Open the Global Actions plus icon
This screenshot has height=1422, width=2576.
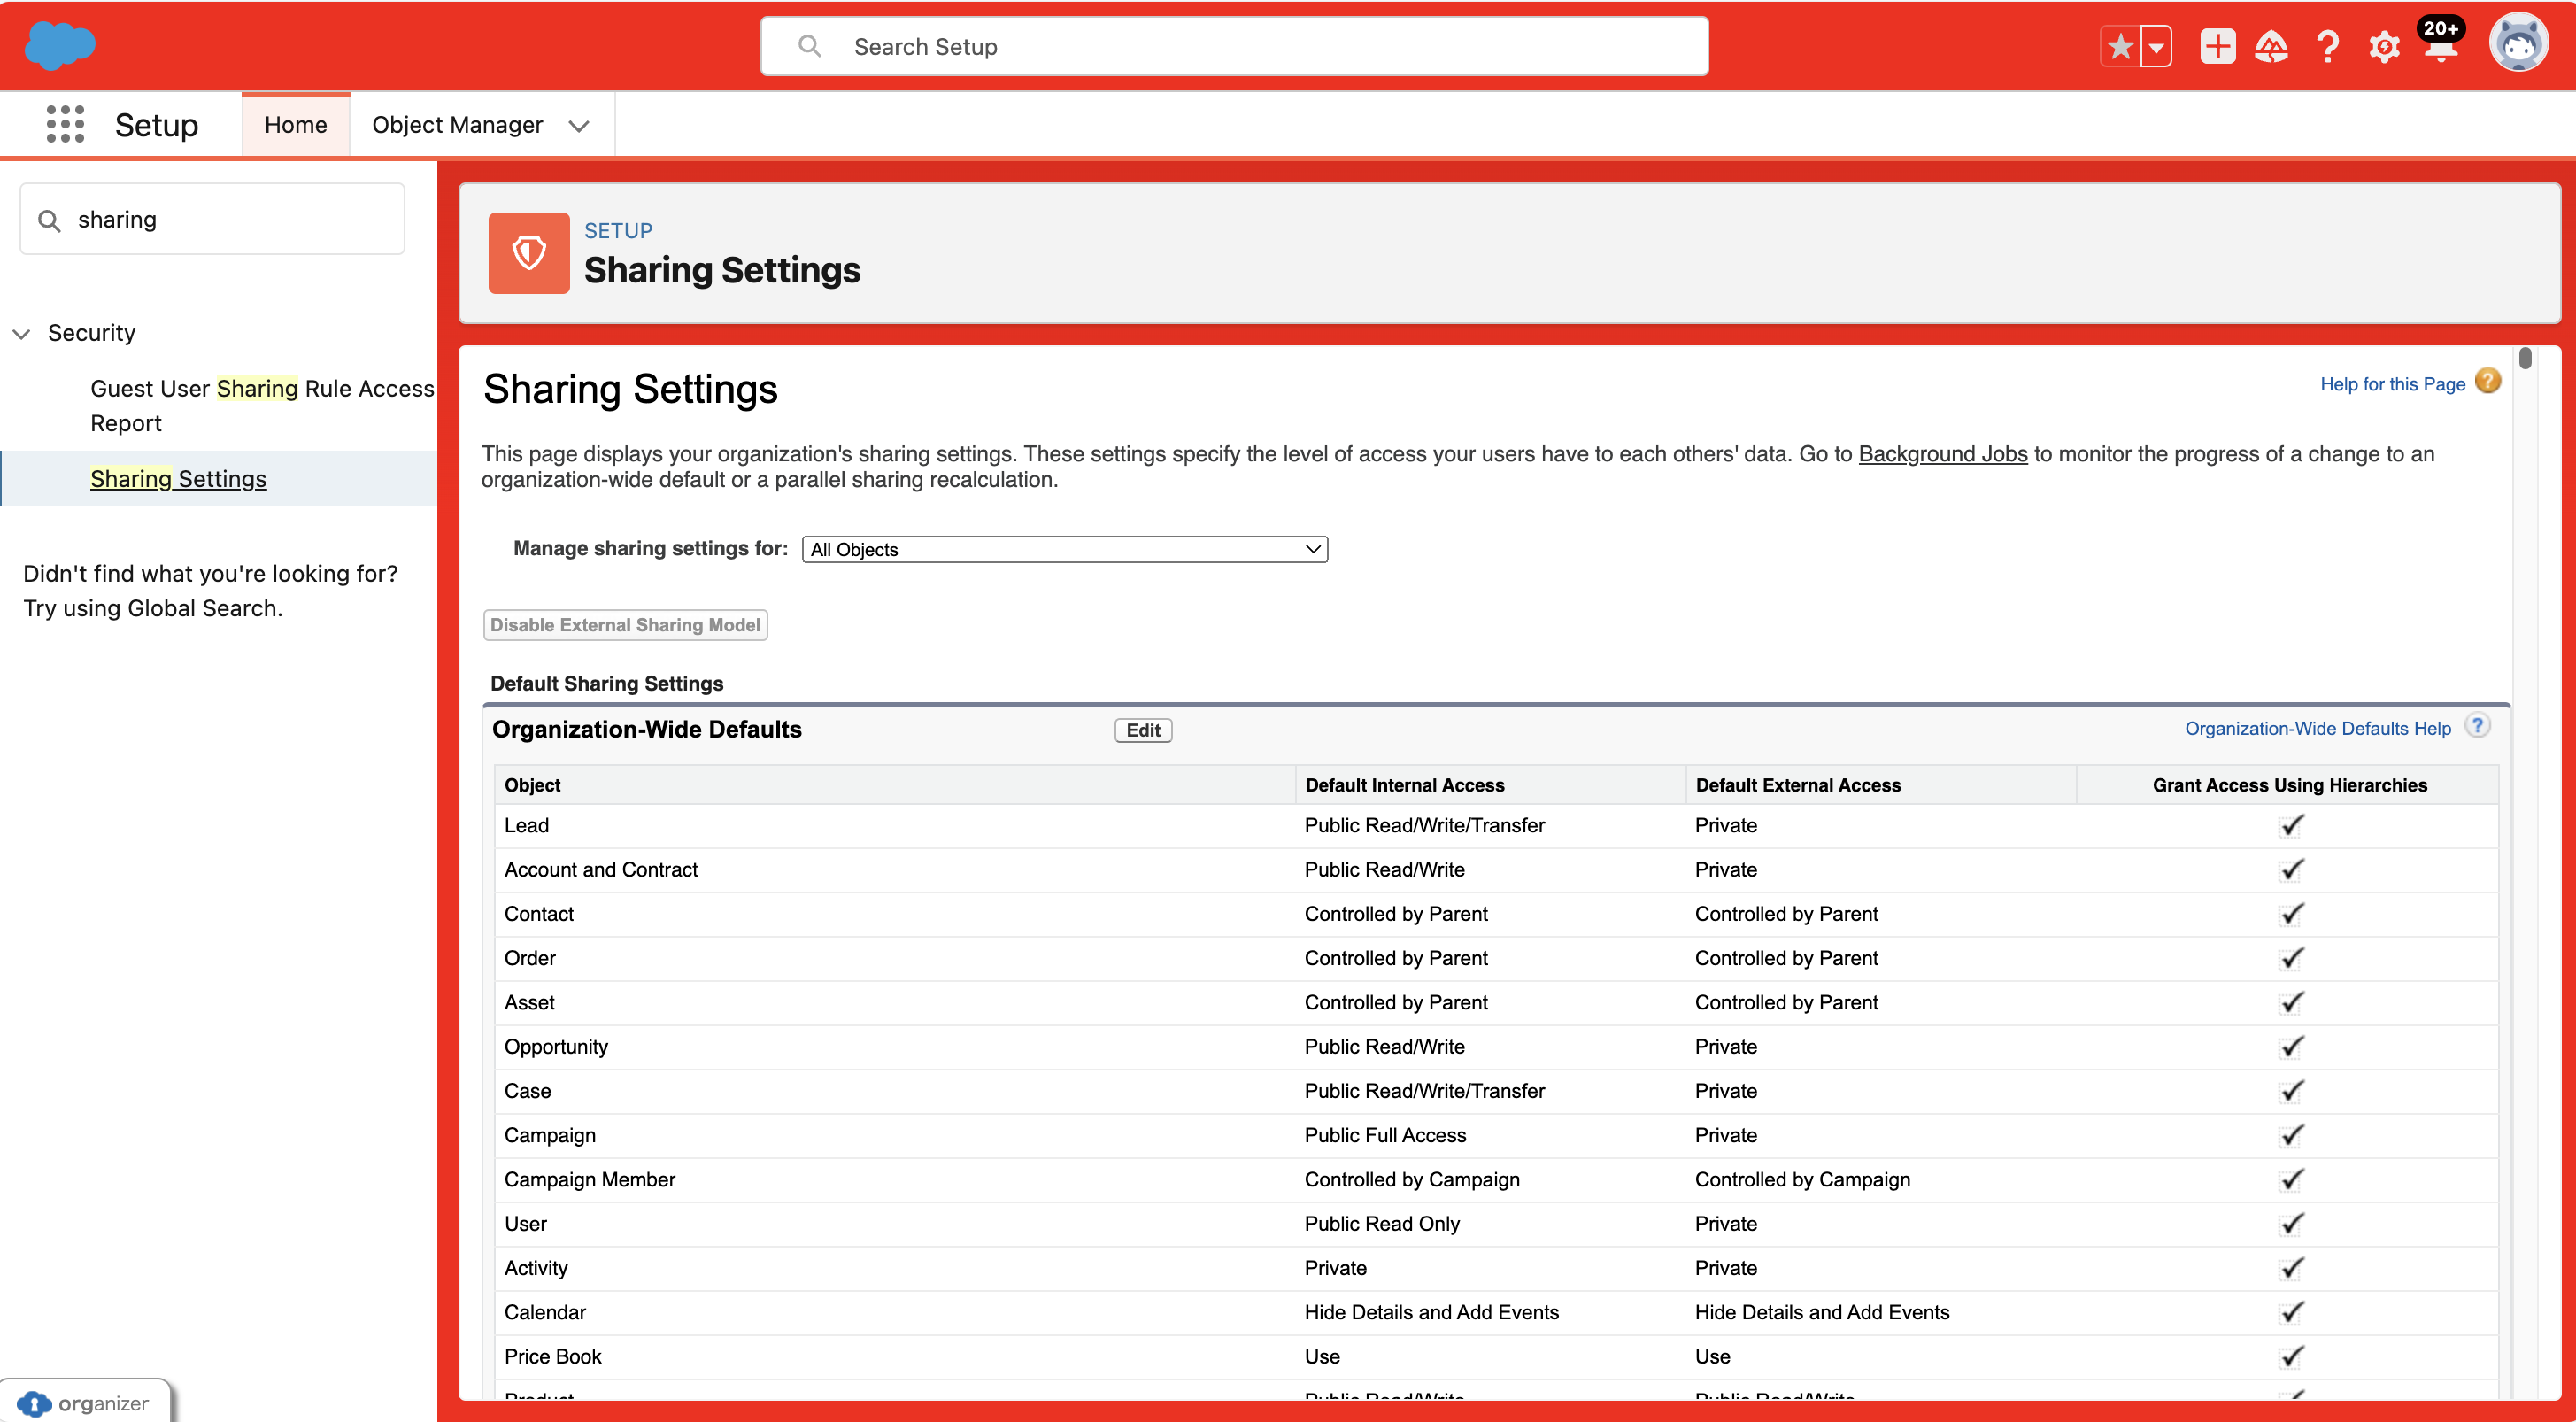click(2217, 47)
